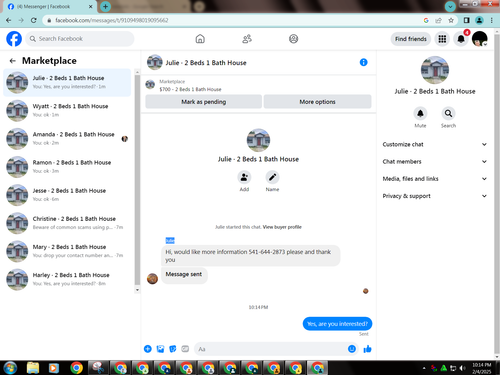Open the Windows Start button
This screenshot has height=375, width=500.
click(10, 368)
